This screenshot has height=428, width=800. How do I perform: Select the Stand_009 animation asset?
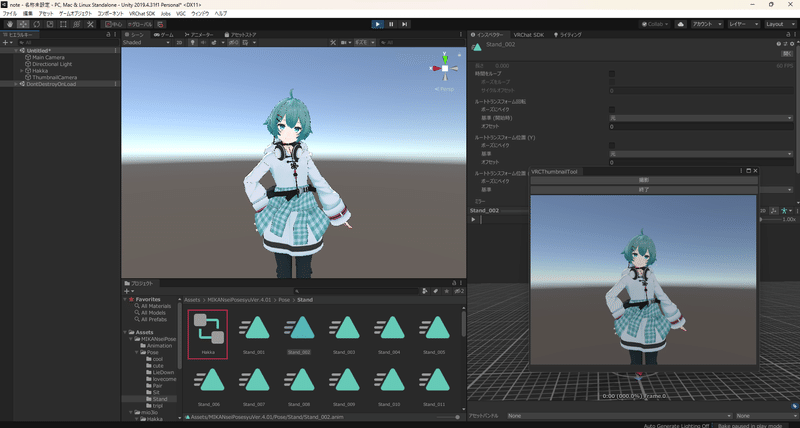[344, 387]
